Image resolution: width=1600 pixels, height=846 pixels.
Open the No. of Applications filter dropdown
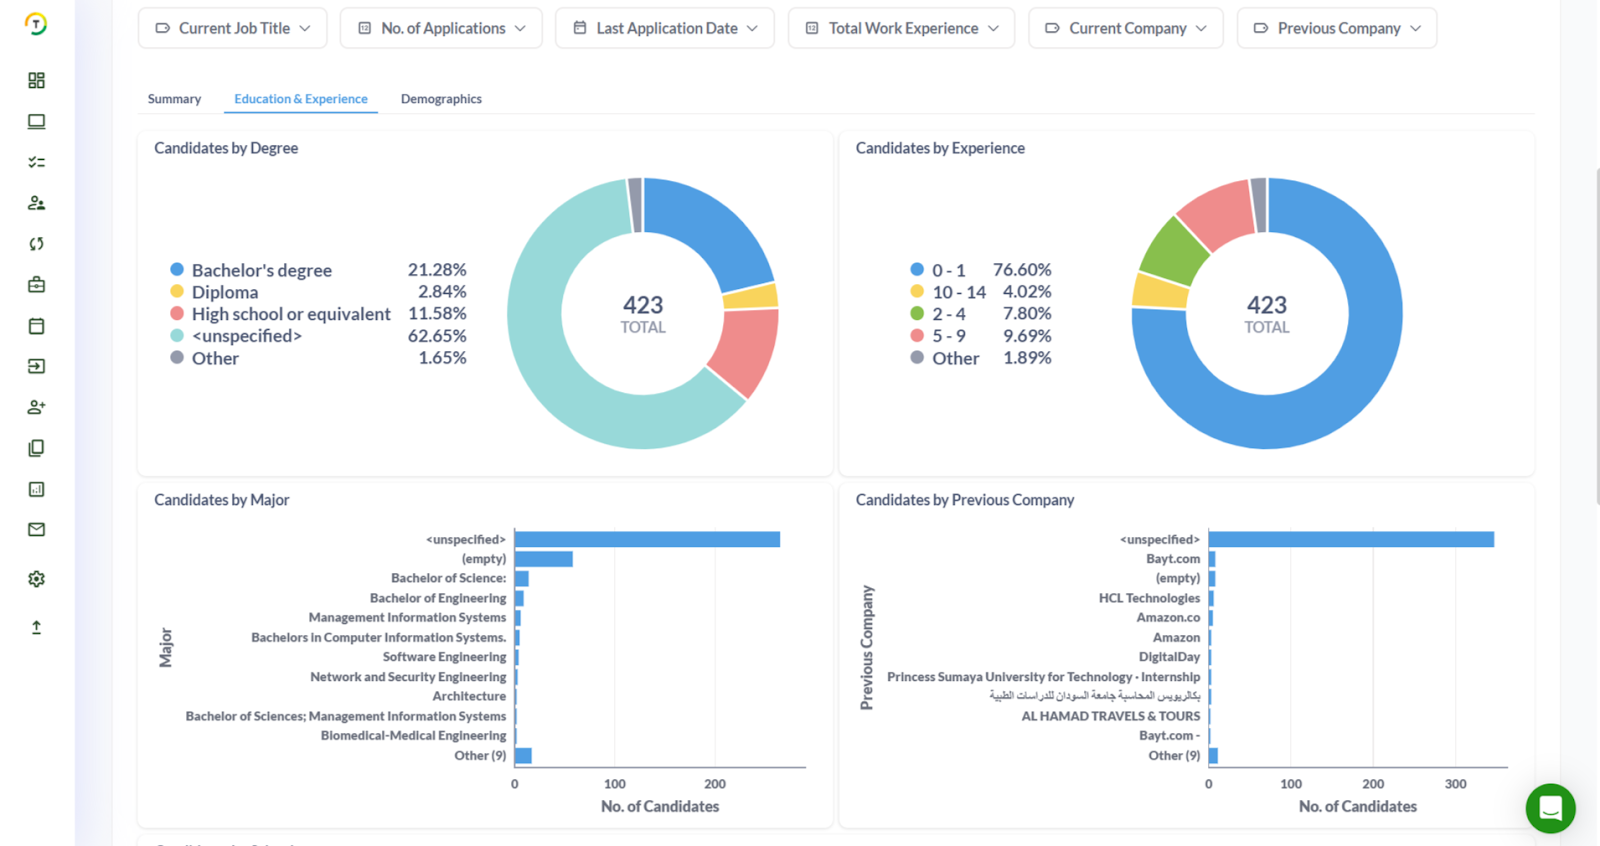tap(441, 28)
